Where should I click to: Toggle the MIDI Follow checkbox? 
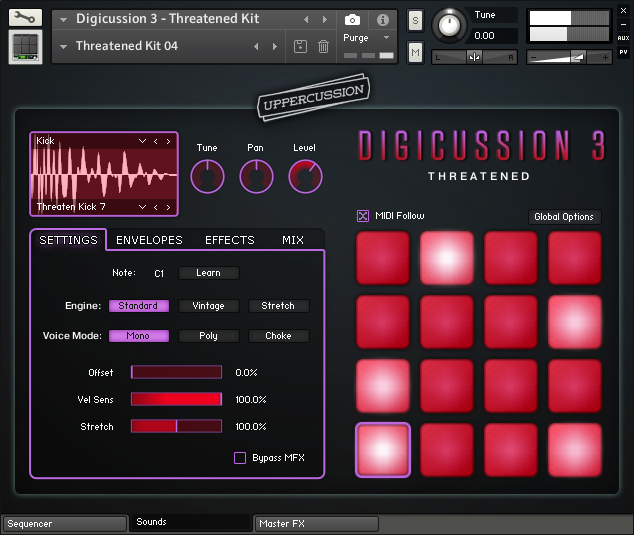click(x=363, y=216)
